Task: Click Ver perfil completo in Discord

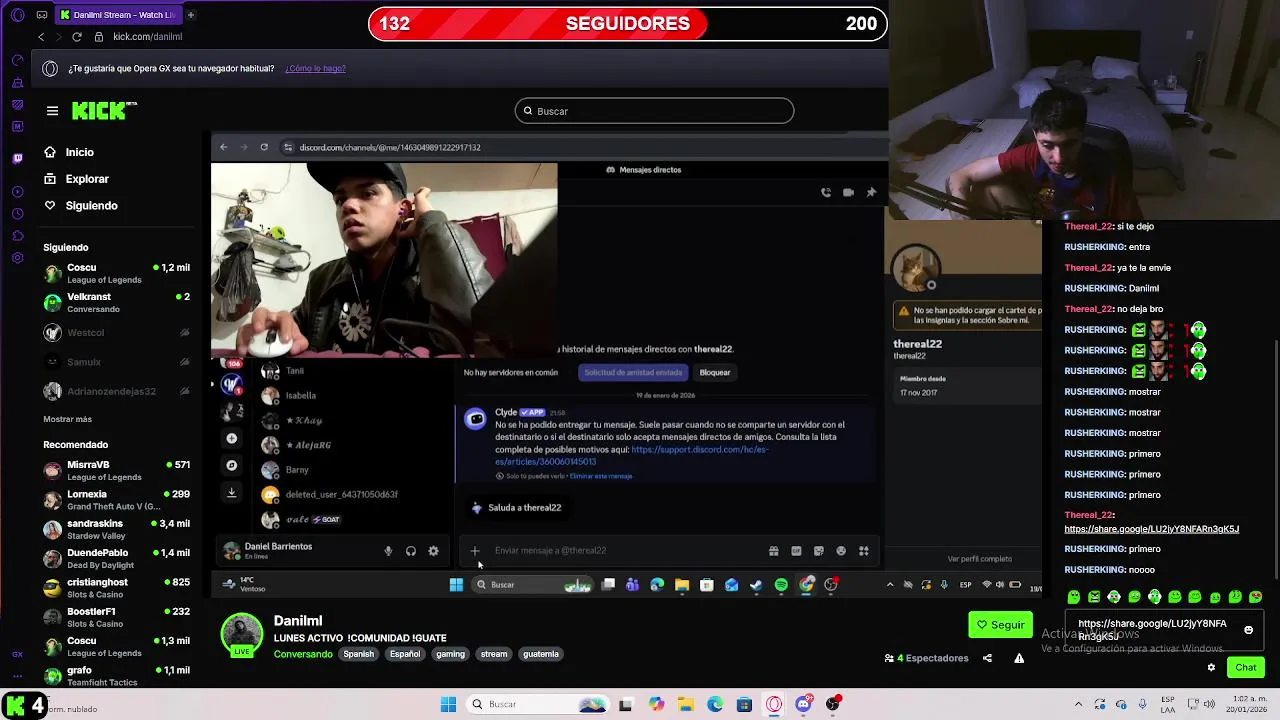Action: click(x=980, y=559)
